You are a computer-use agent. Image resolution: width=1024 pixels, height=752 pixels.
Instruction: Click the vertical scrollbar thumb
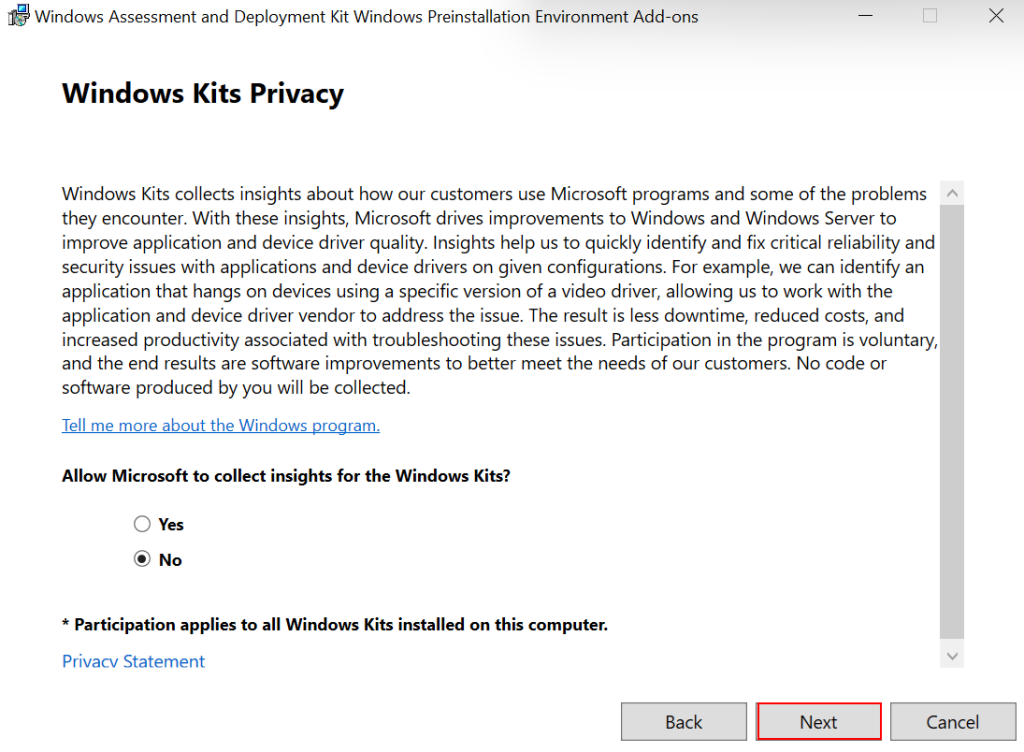(952, 420)
